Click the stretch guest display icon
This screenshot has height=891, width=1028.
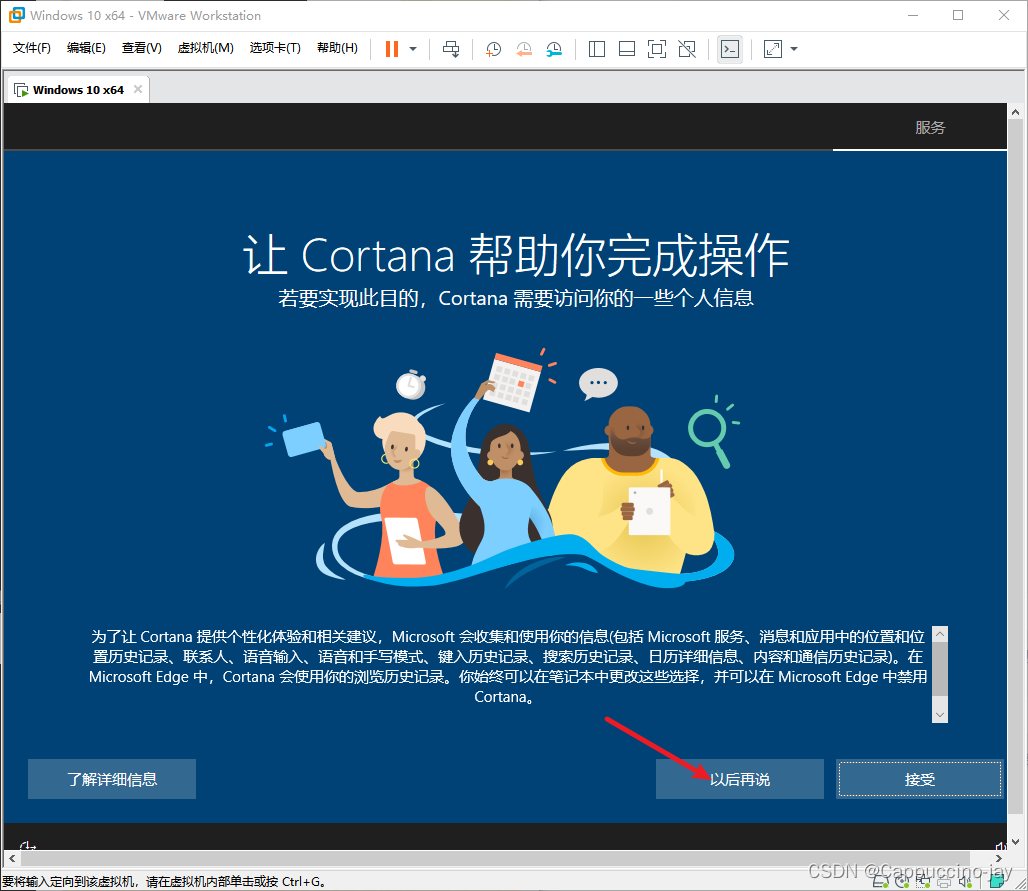[773, 49]
